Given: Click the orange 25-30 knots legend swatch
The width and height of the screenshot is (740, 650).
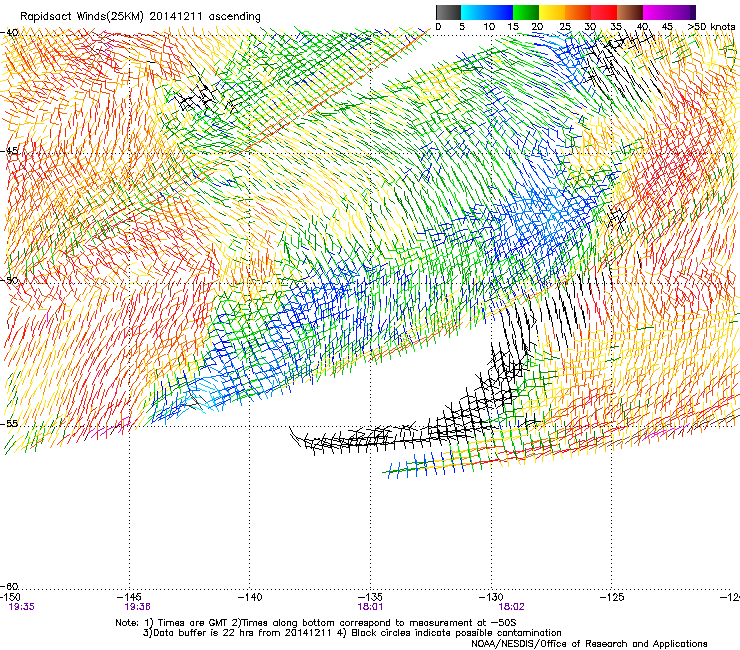Looking at the screenshot, I should pyautogui.click(x=578, y=12).
